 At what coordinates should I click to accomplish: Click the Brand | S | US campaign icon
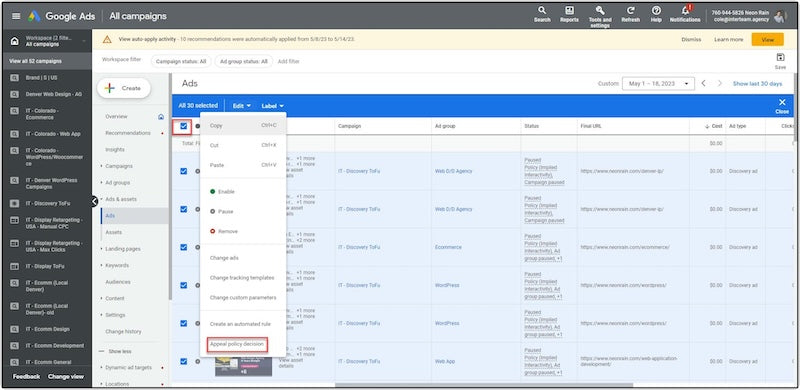[15, 78]
